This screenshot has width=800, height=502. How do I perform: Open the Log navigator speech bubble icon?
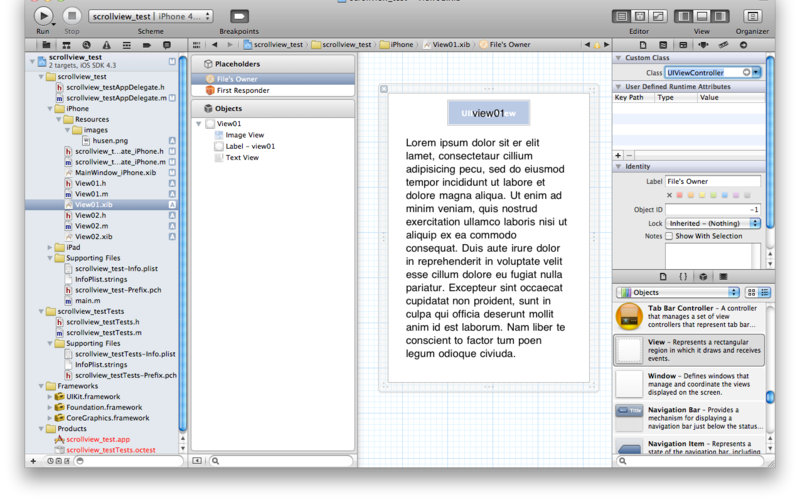pyautogui.click(x=166, y=45)
